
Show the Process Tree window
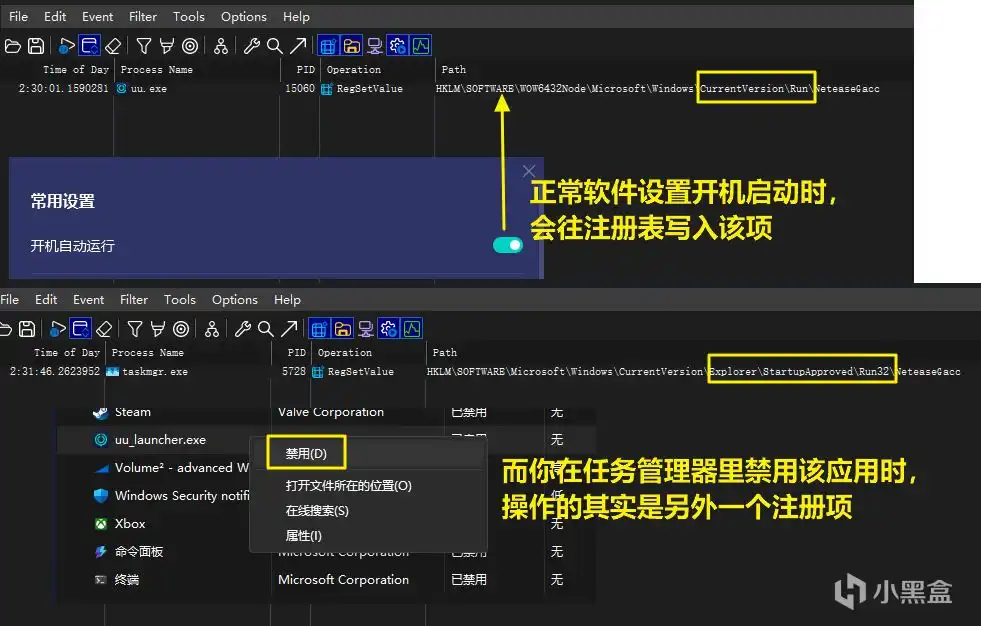click(219, 45)
